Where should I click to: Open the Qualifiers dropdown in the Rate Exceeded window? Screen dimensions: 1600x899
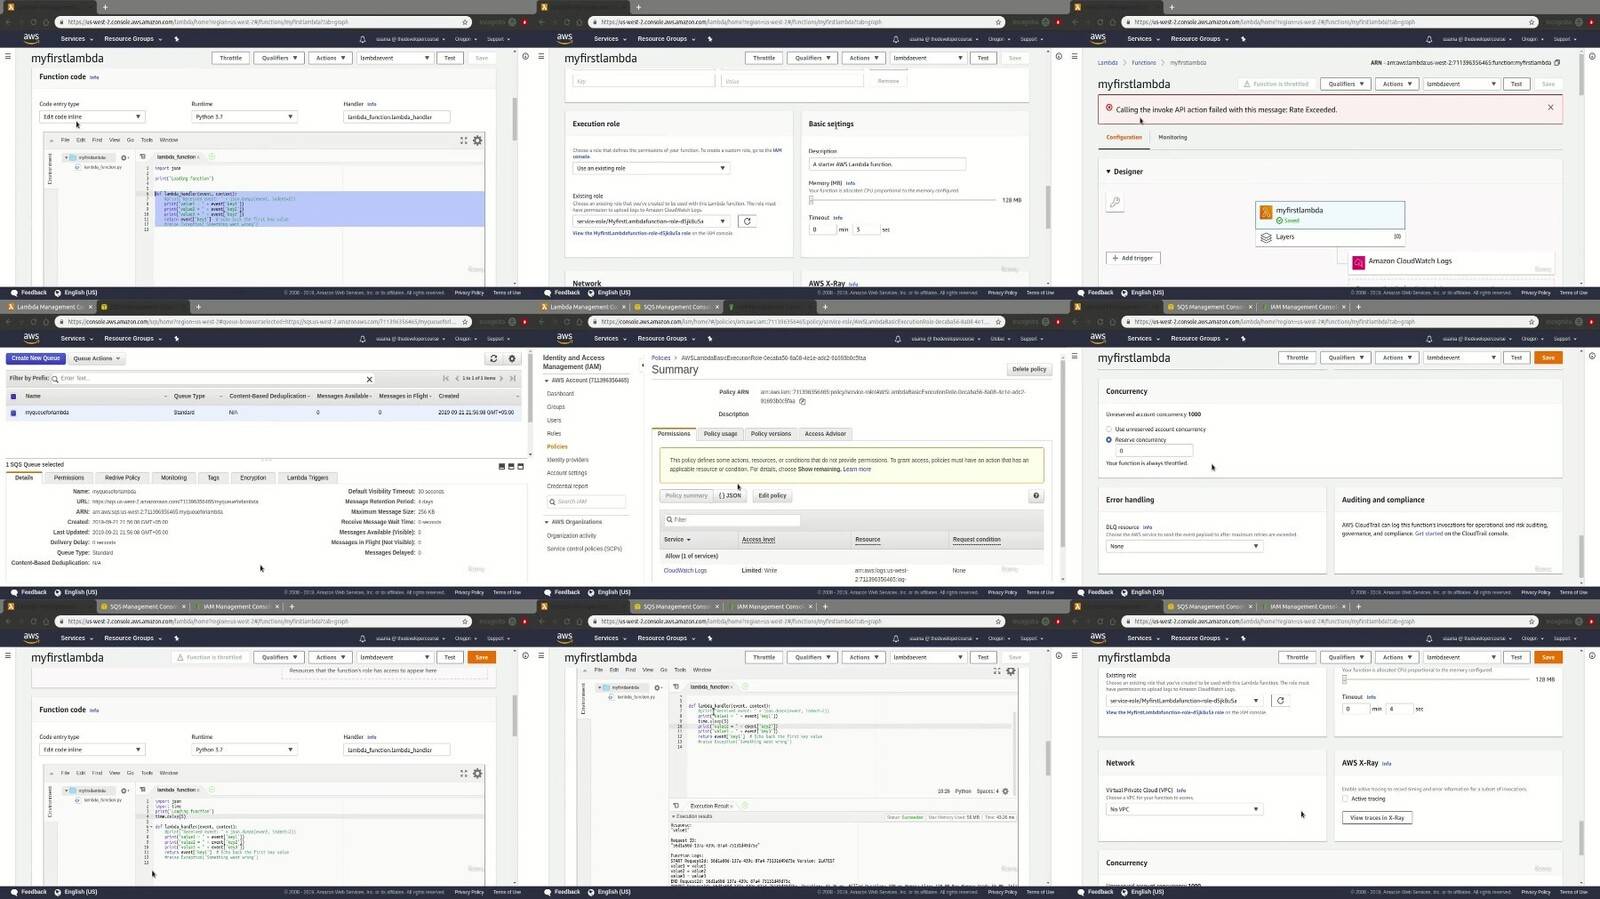(x=1344, y=84)
